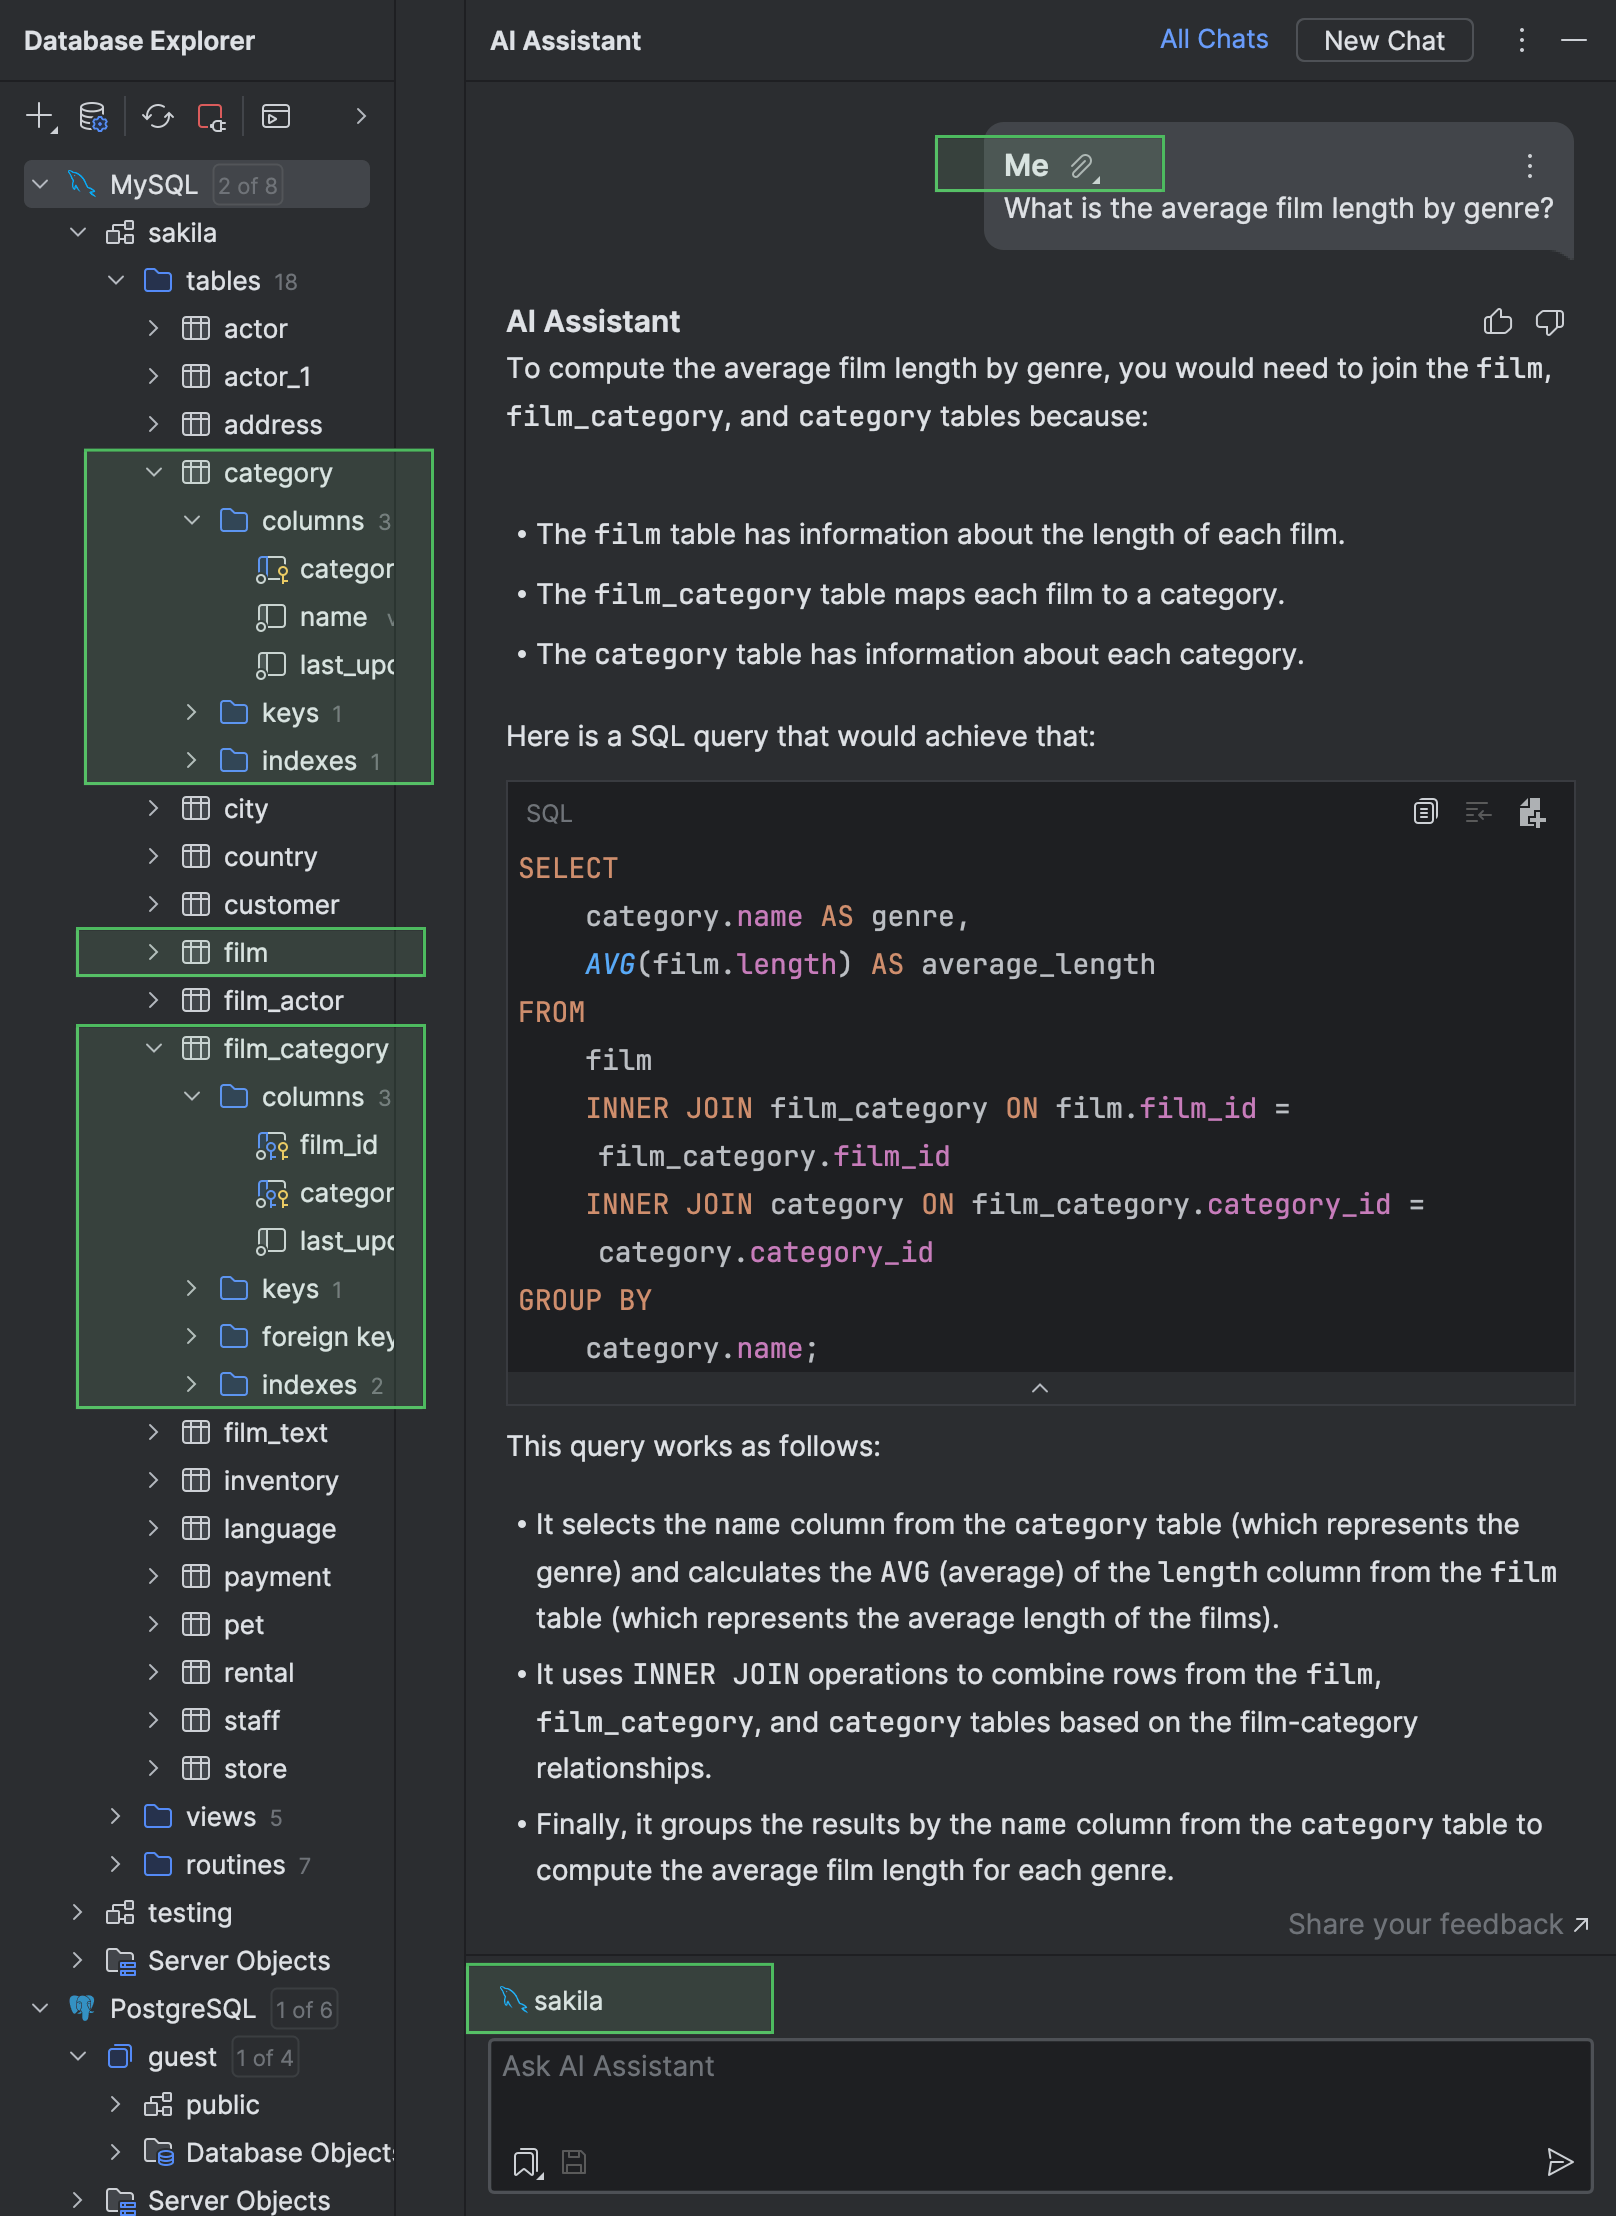Collapse the category table node
Viewport: 1616px width, 2216px height.
155,472
